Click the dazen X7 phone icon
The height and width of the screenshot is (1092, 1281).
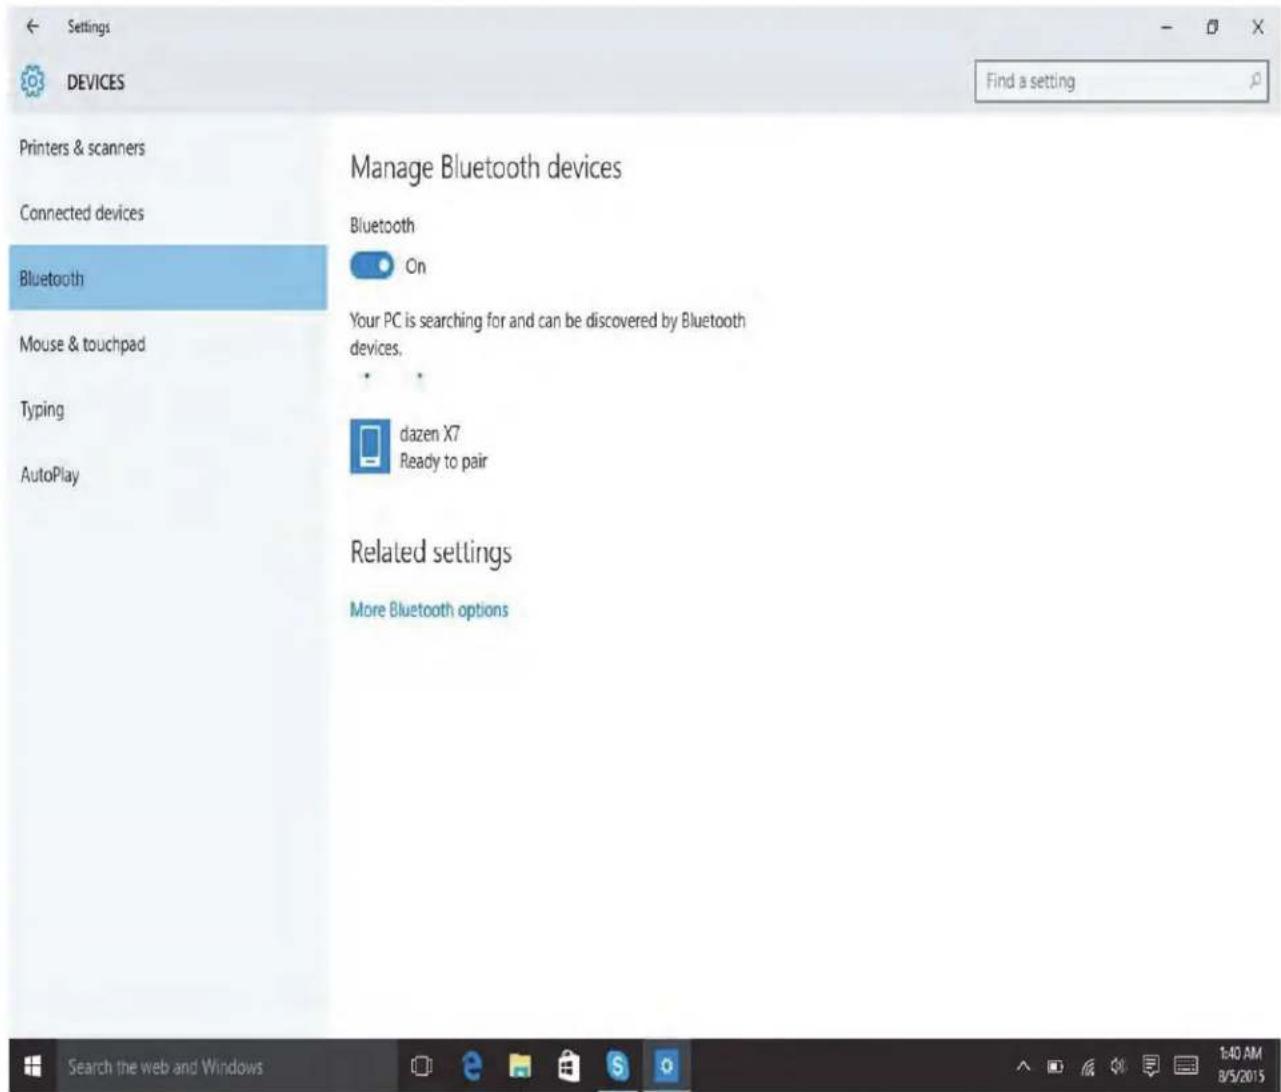coord(370,446)
